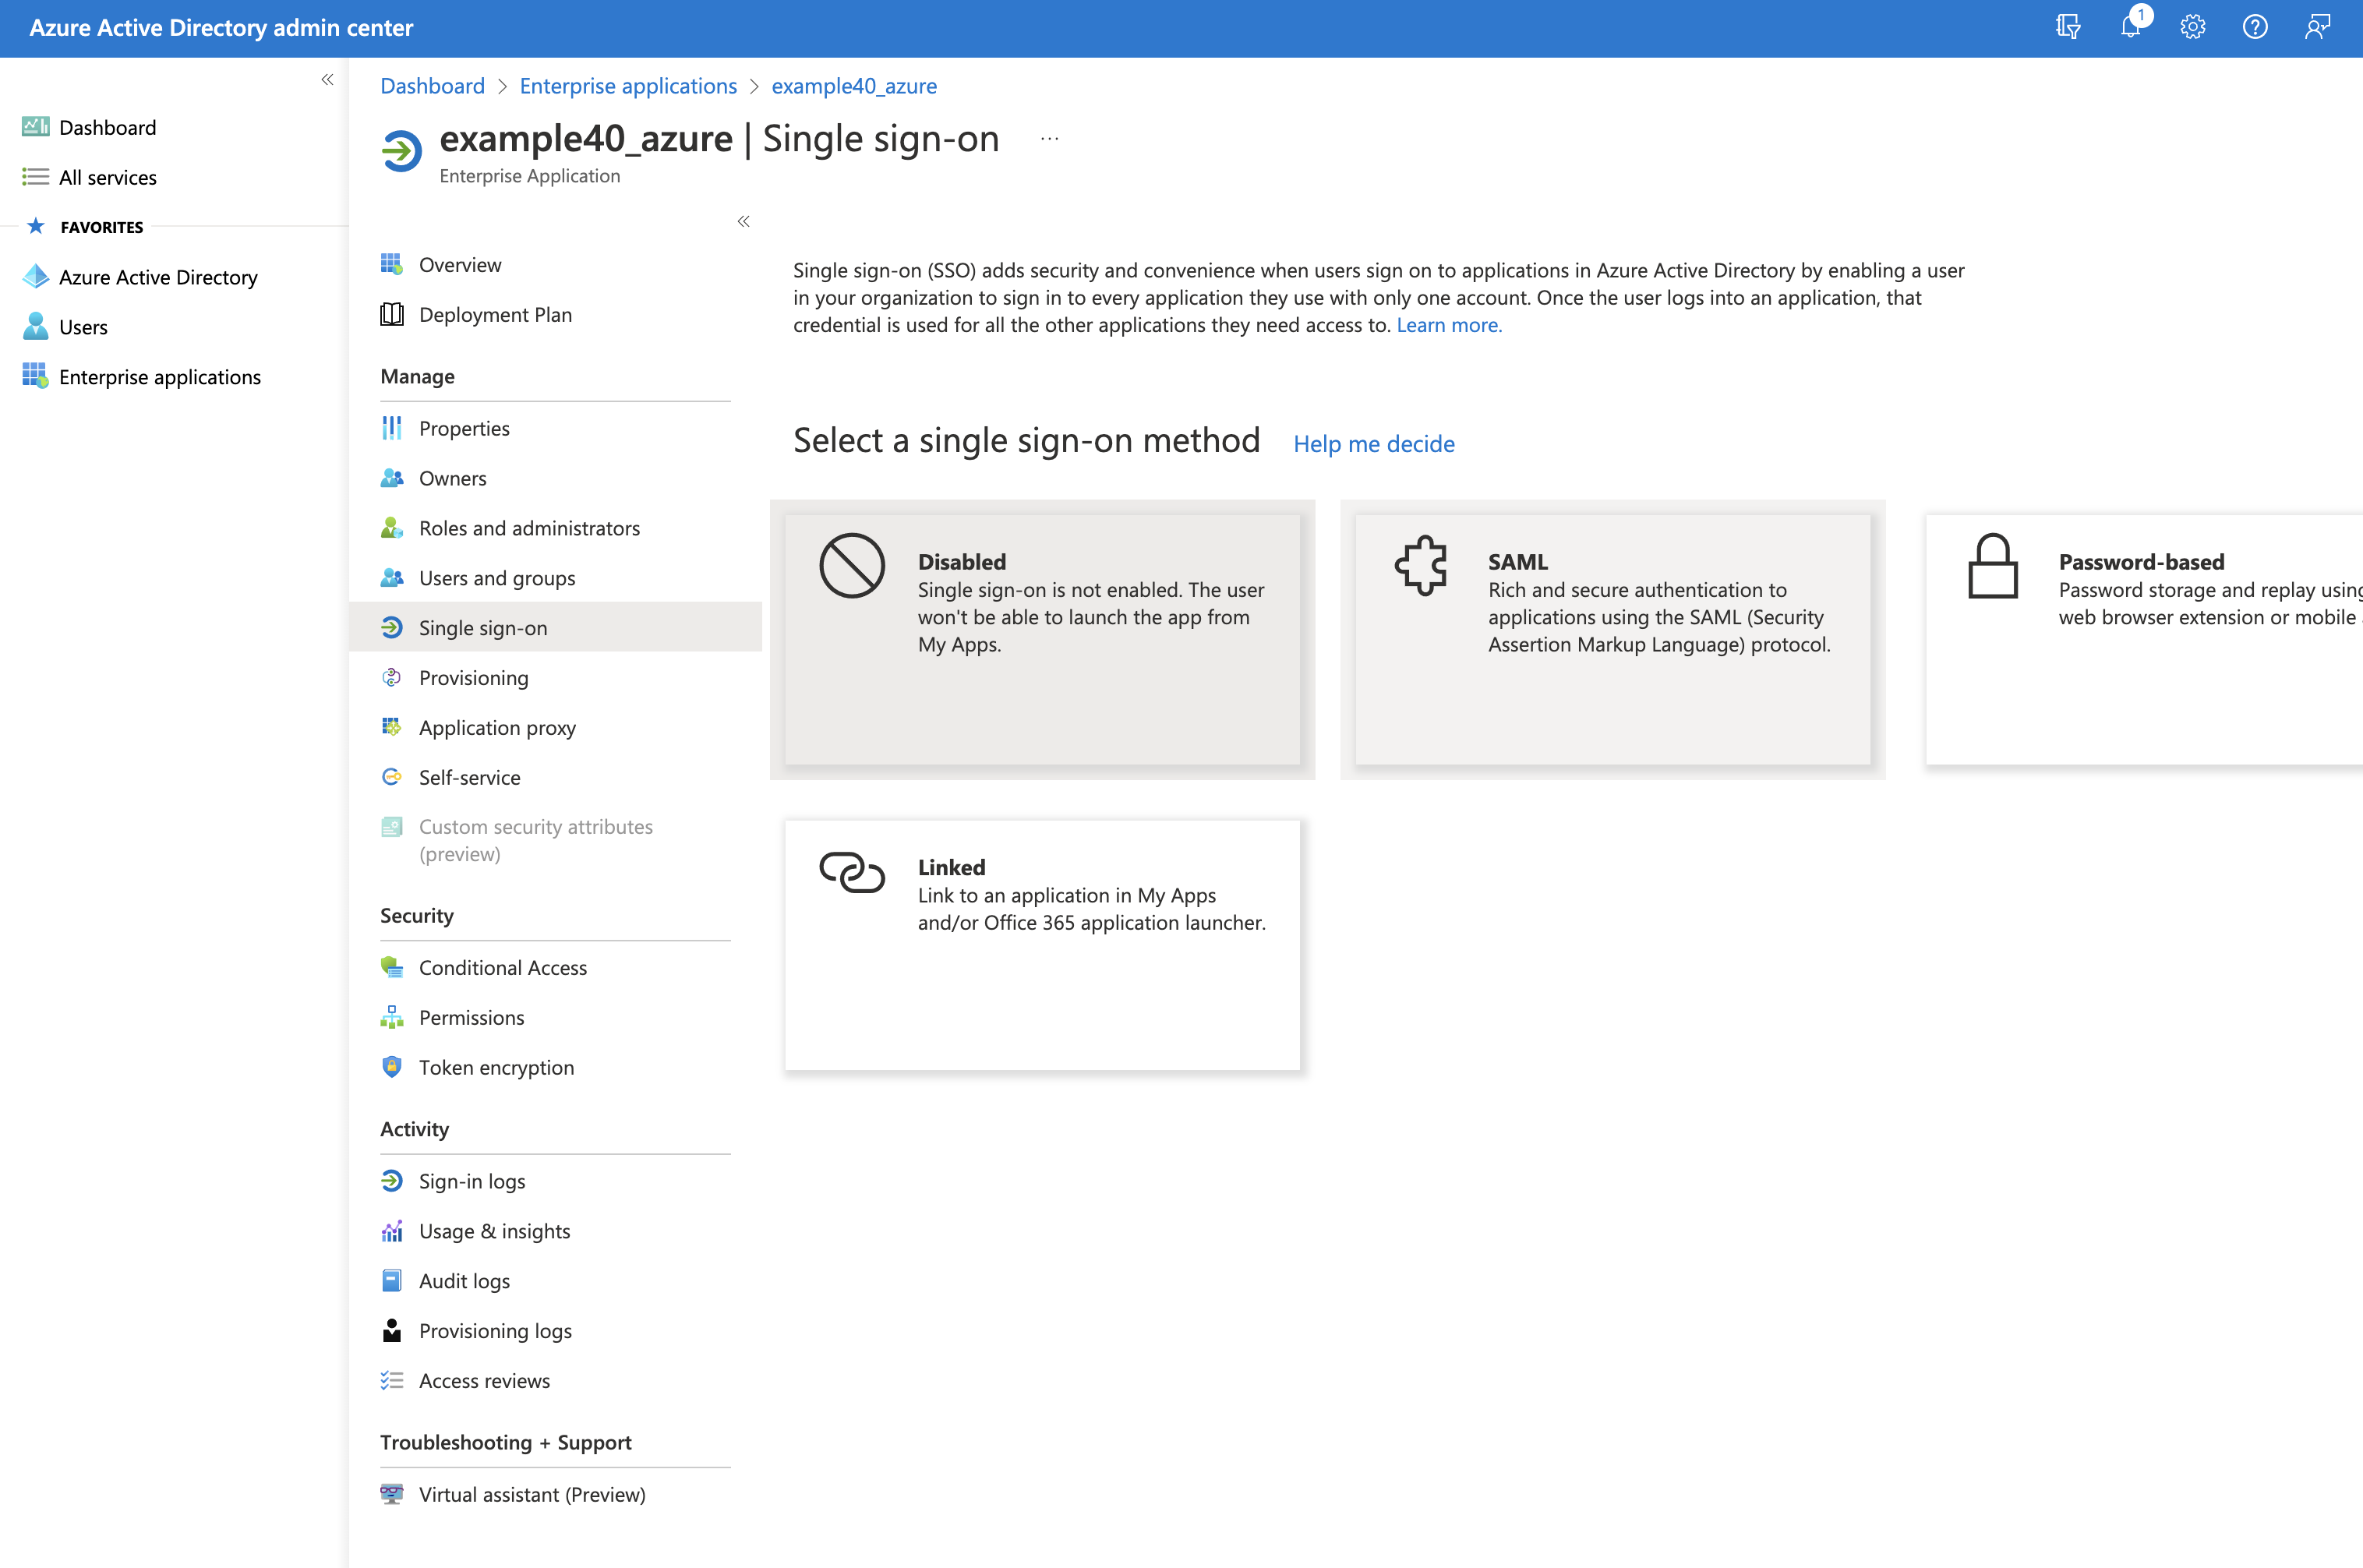
Task: Click the Provisioning cycle icon
Action: tap(392, 677)
